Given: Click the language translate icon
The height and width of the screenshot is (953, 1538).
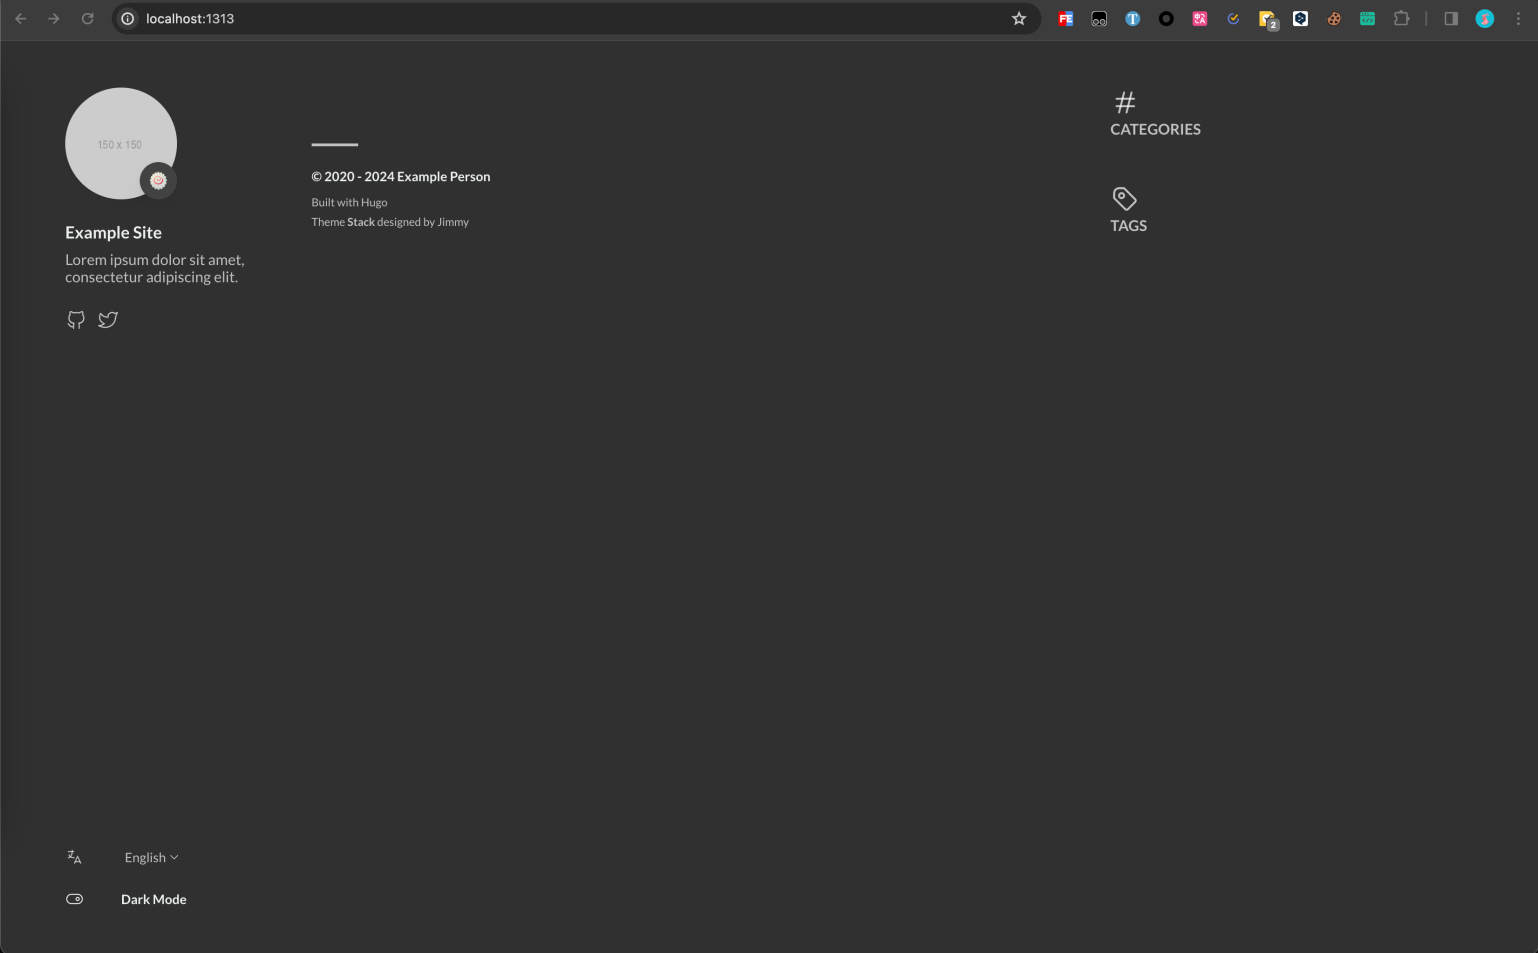Looking at the screenshot, I should click(74, 857).
